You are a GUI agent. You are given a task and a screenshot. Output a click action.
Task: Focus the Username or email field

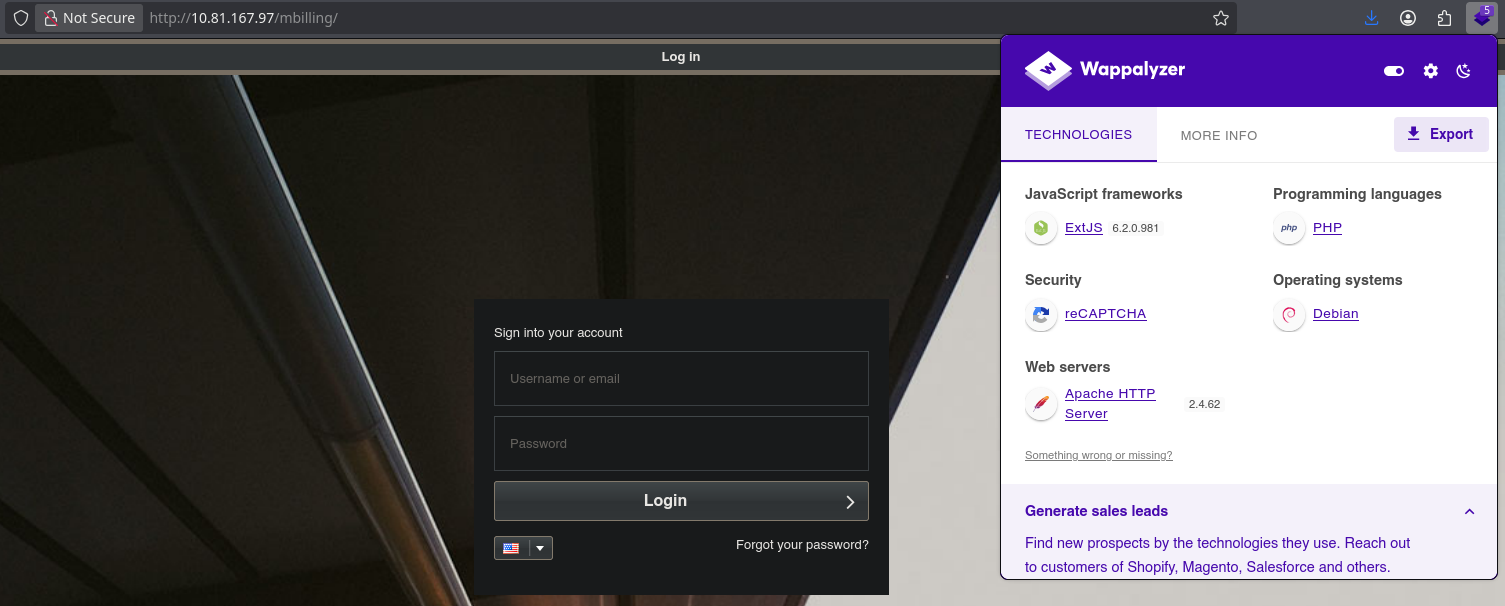(681, 378)
